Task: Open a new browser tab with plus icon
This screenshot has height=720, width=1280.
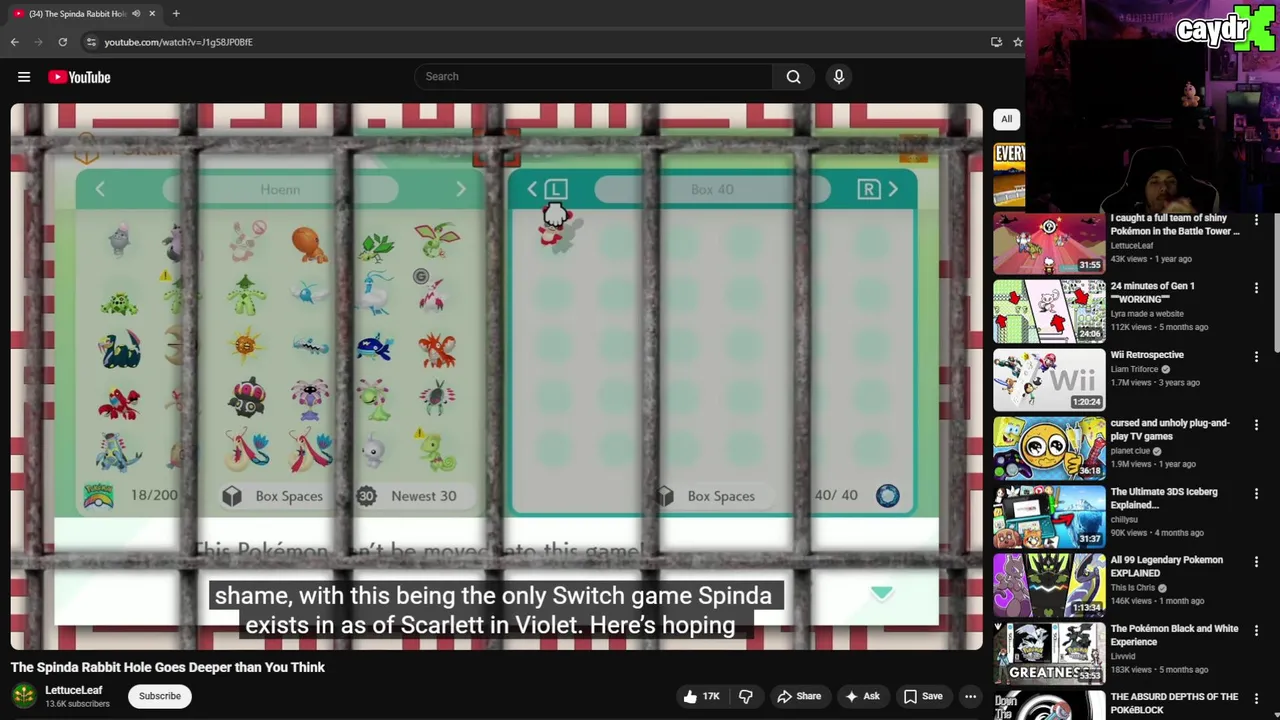Action: coord(176,13)
